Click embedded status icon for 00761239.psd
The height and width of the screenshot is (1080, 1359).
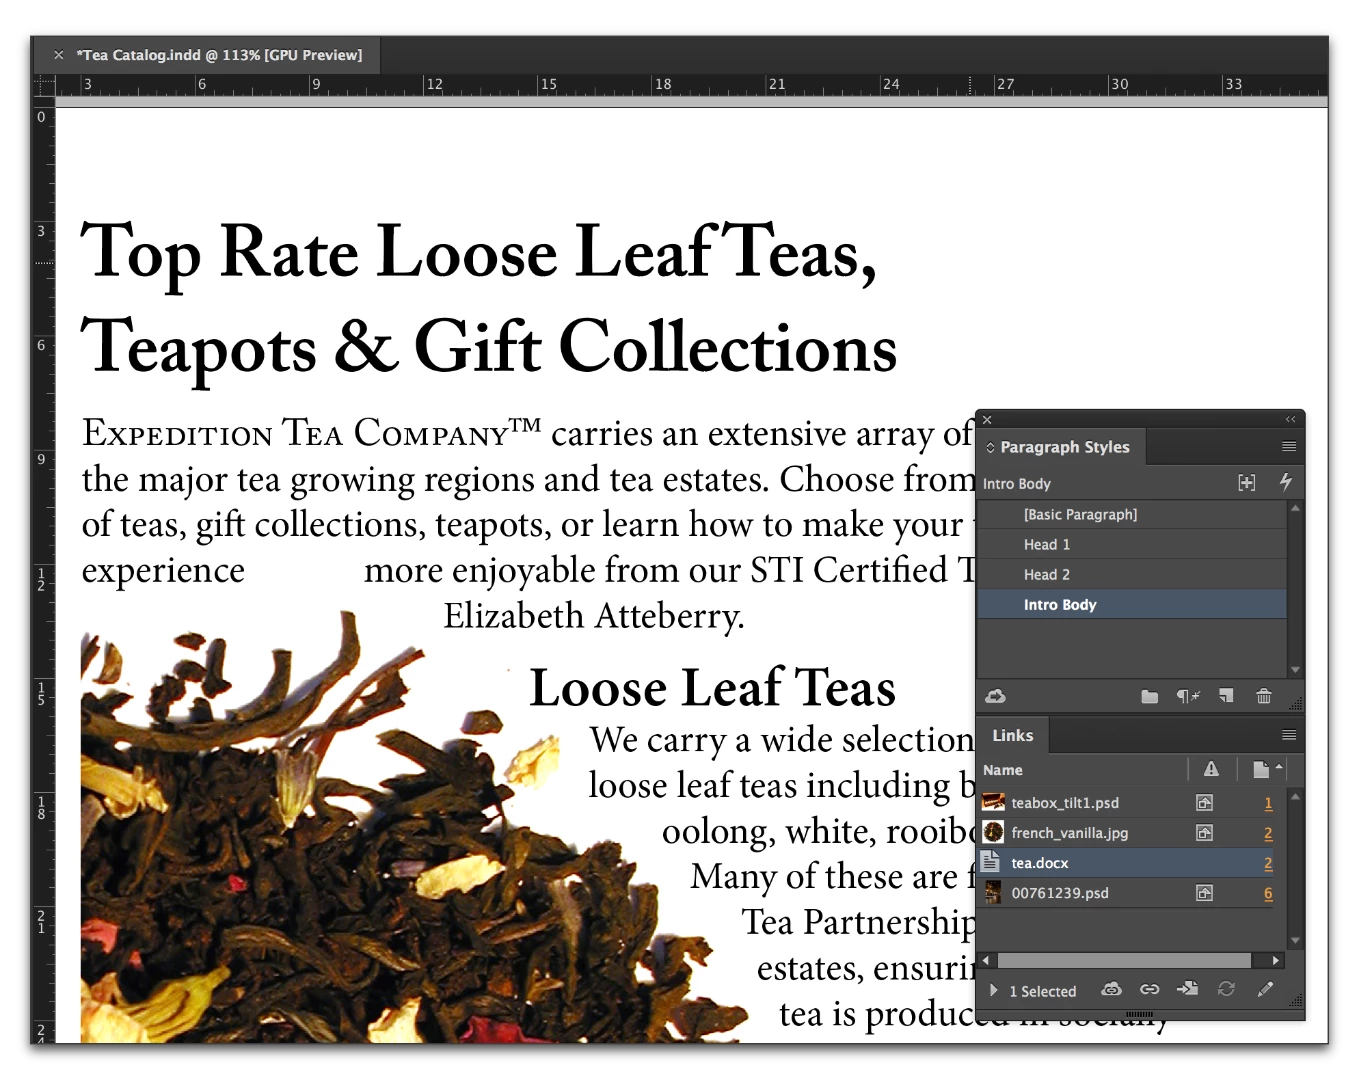1205,893
